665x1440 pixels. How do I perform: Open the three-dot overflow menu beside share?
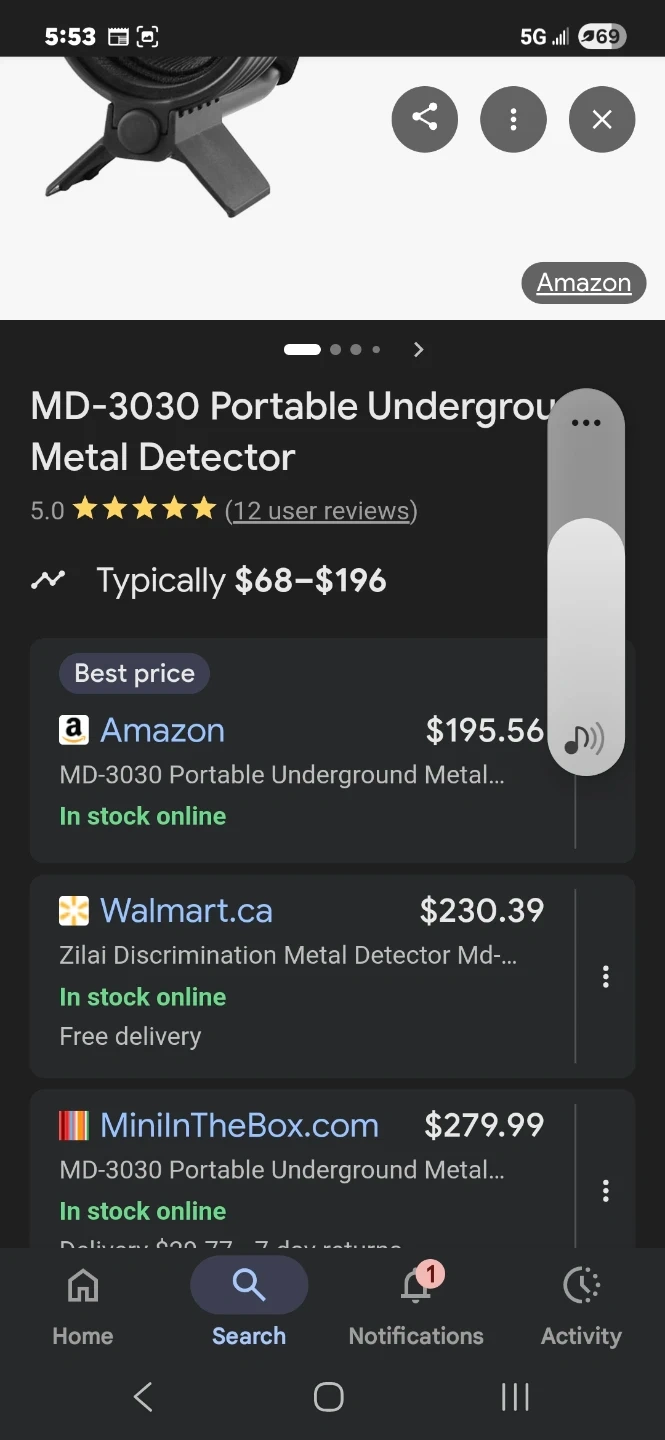(513, 120)
